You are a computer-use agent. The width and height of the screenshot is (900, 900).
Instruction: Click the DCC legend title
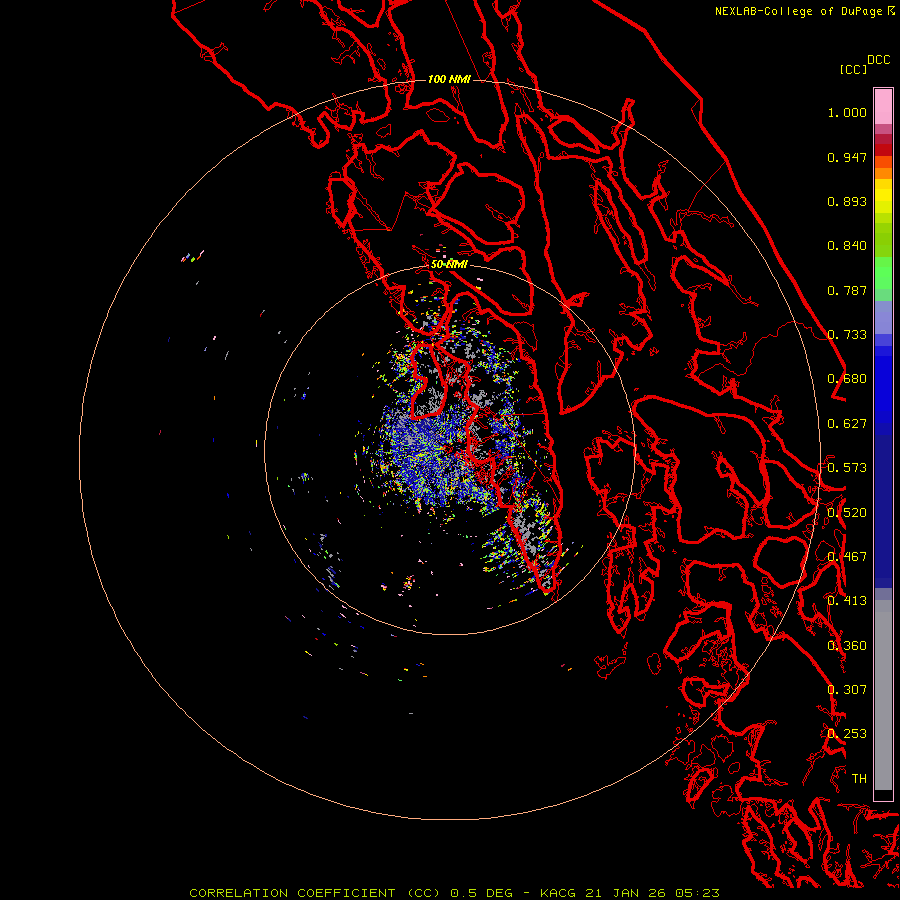(x=878, y=60)
